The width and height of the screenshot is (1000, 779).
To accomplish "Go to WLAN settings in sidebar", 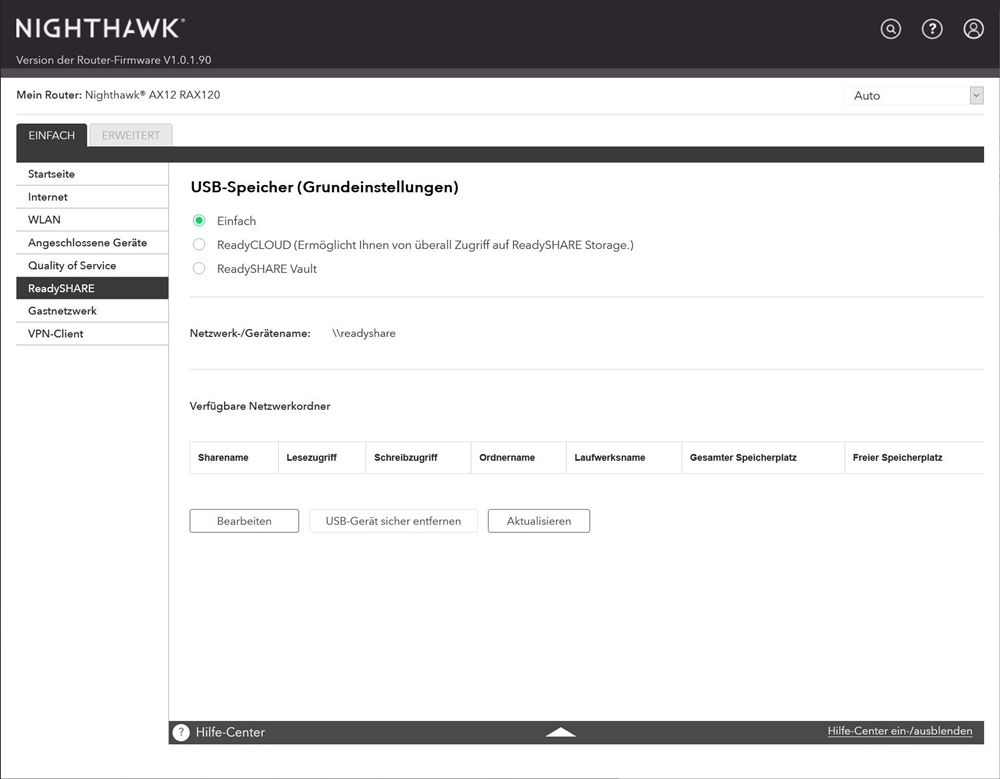I will pyautogui.click(x=45, y=220).
